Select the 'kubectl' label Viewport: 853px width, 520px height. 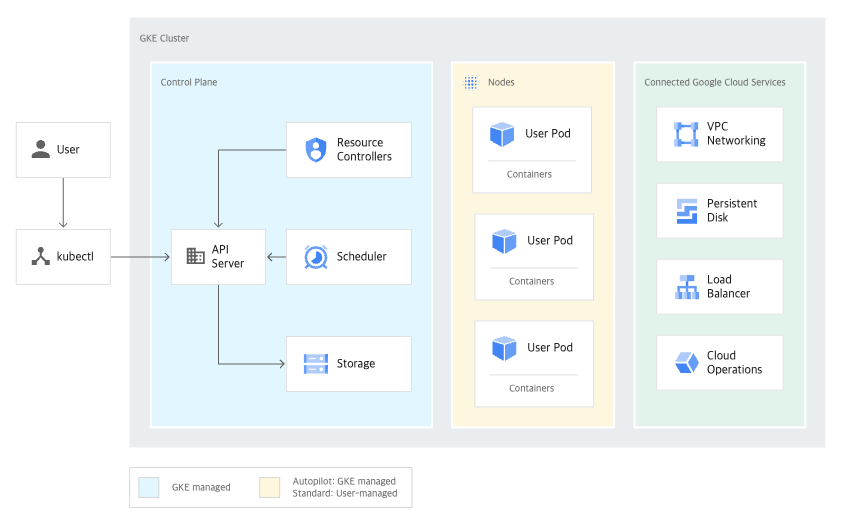coord(75,256)
